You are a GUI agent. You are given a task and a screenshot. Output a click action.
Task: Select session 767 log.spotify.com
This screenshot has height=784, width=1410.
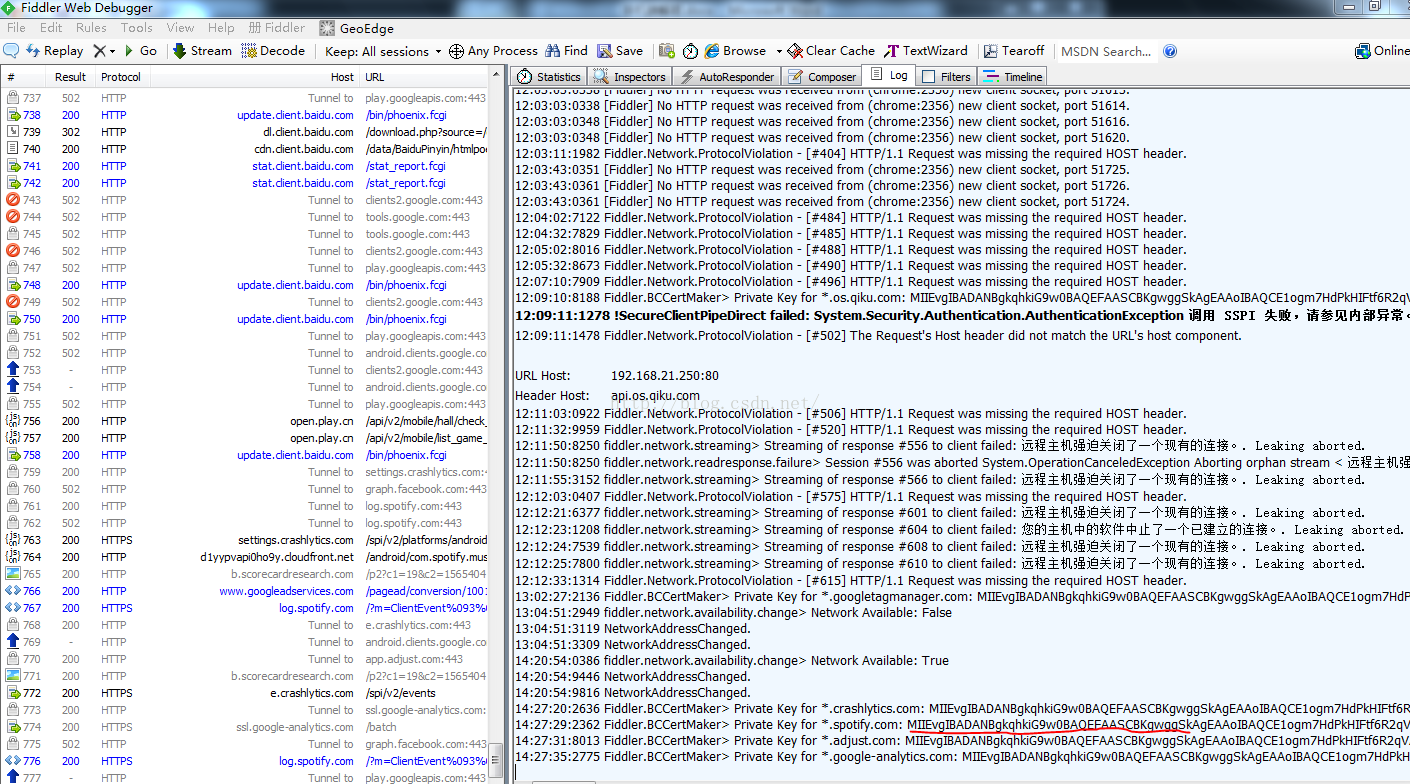pos(245,608)
